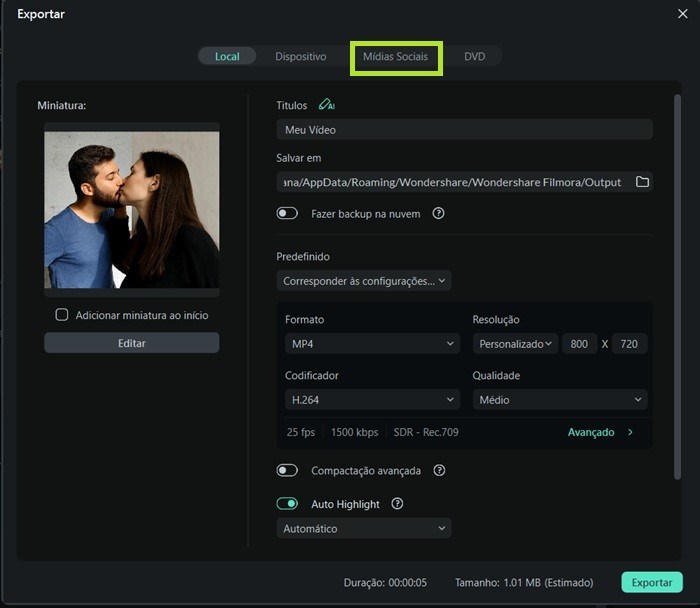The width and height of the screenshot is (700, 608).
Task: Switch to the Mídias Sociais tab
Action: [x=395, y=57]
